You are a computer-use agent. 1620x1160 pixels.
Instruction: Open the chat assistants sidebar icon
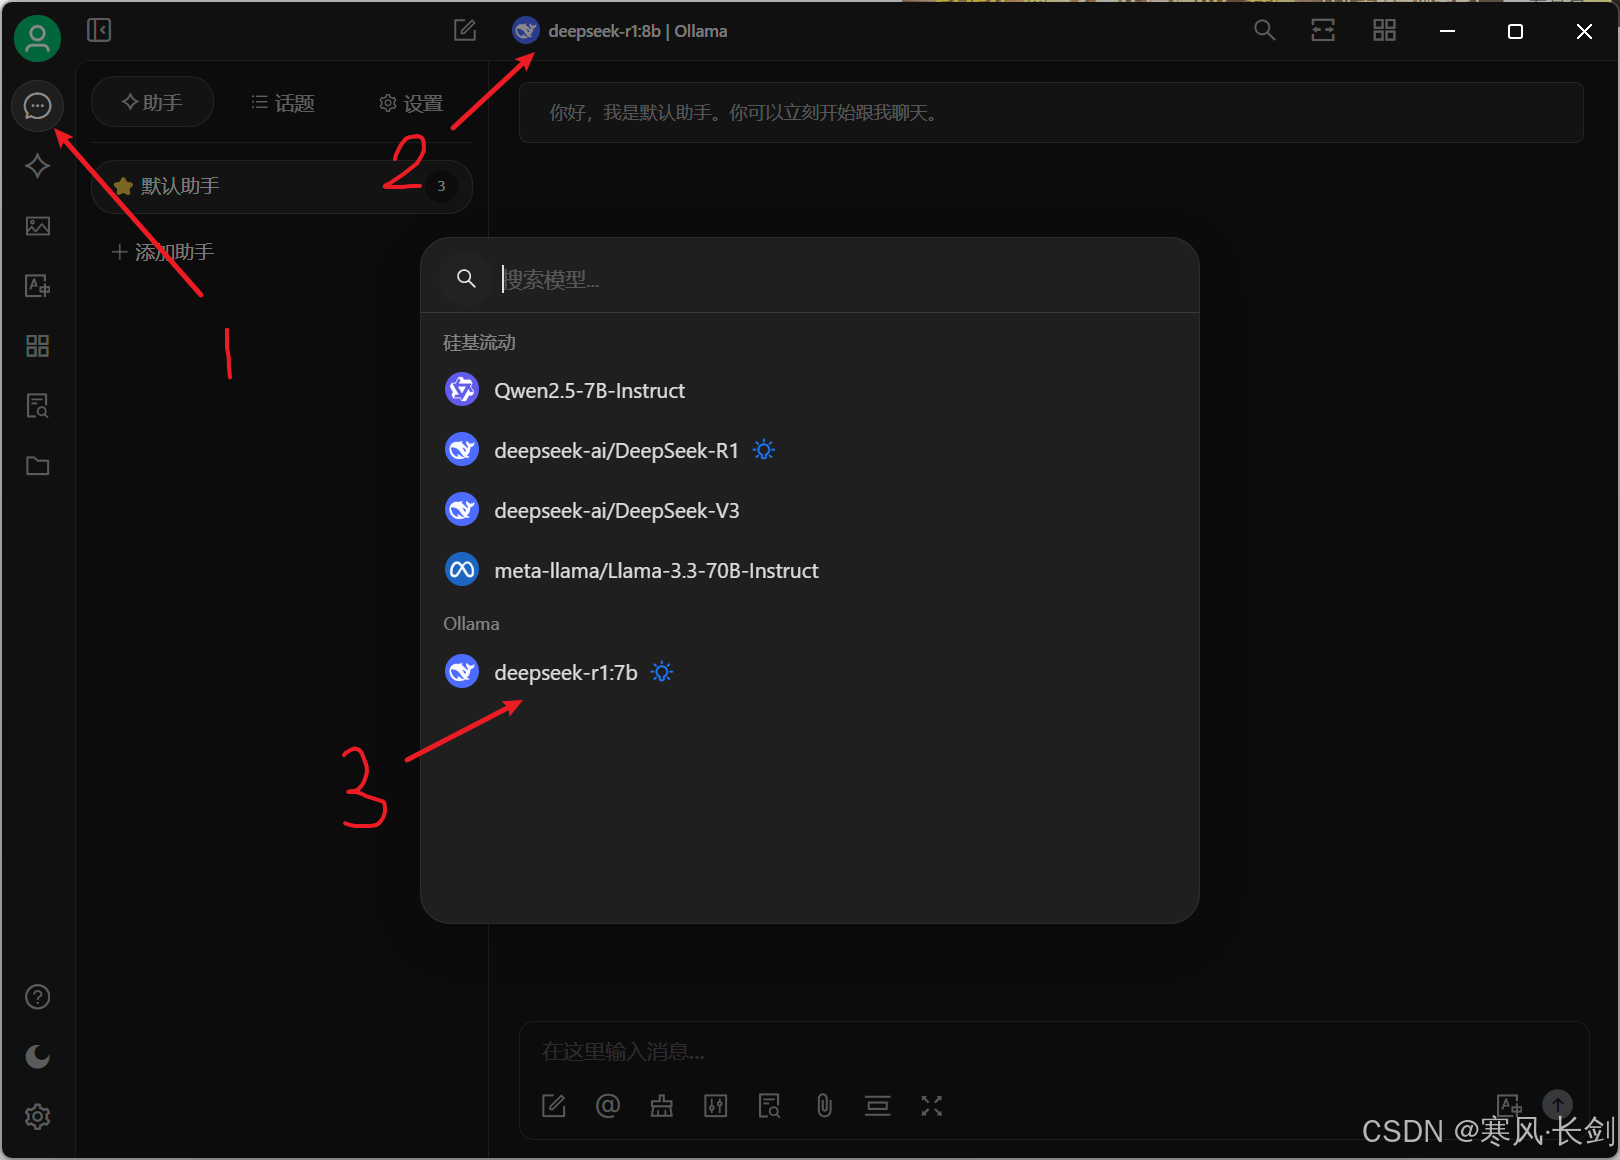(x=37, y=105)
